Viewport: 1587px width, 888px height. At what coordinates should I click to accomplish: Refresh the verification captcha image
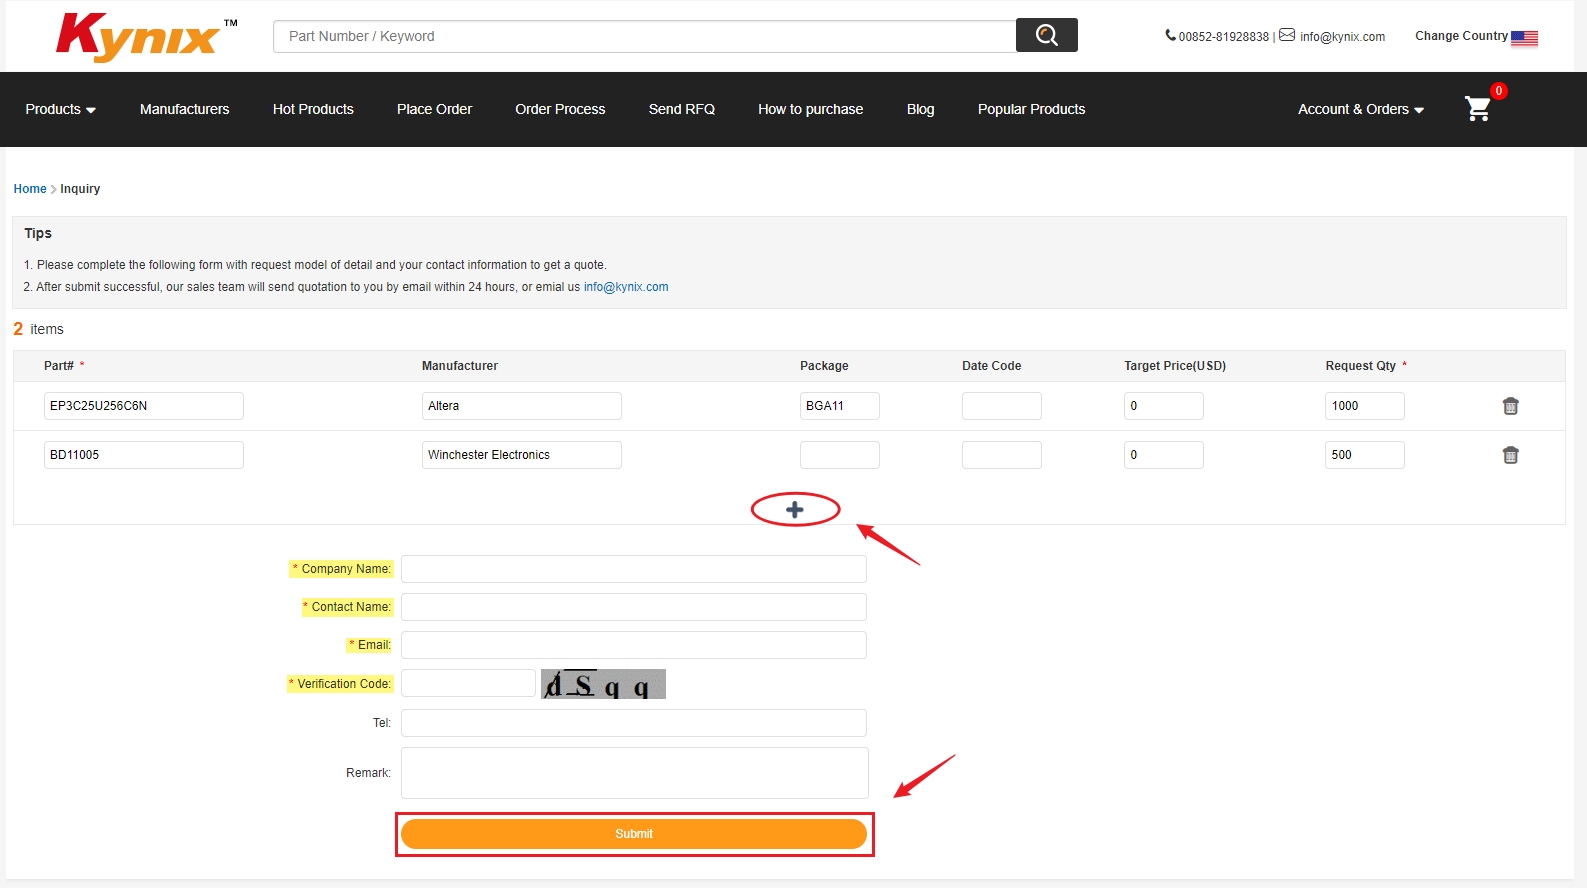pos(603,684)
